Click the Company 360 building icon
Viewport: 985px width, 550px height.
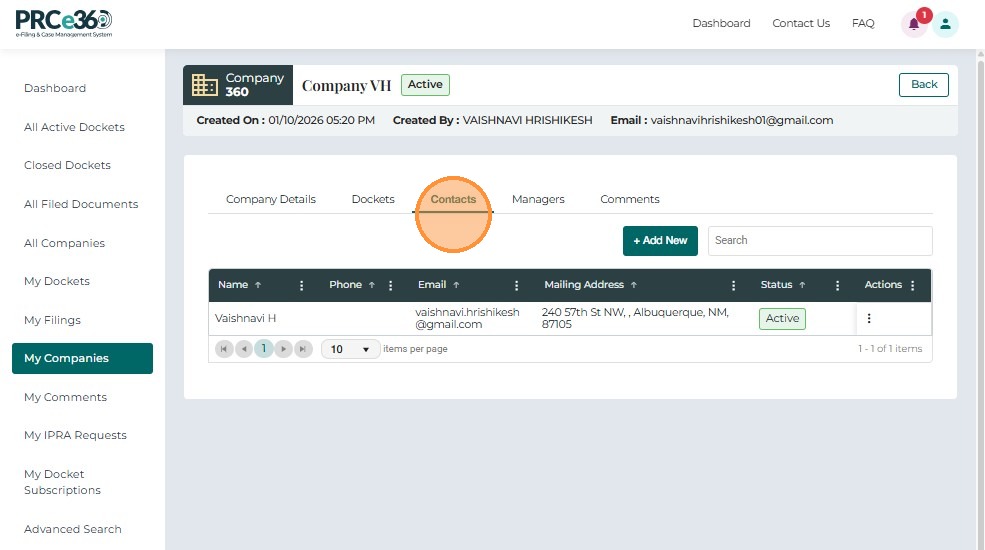205,85
